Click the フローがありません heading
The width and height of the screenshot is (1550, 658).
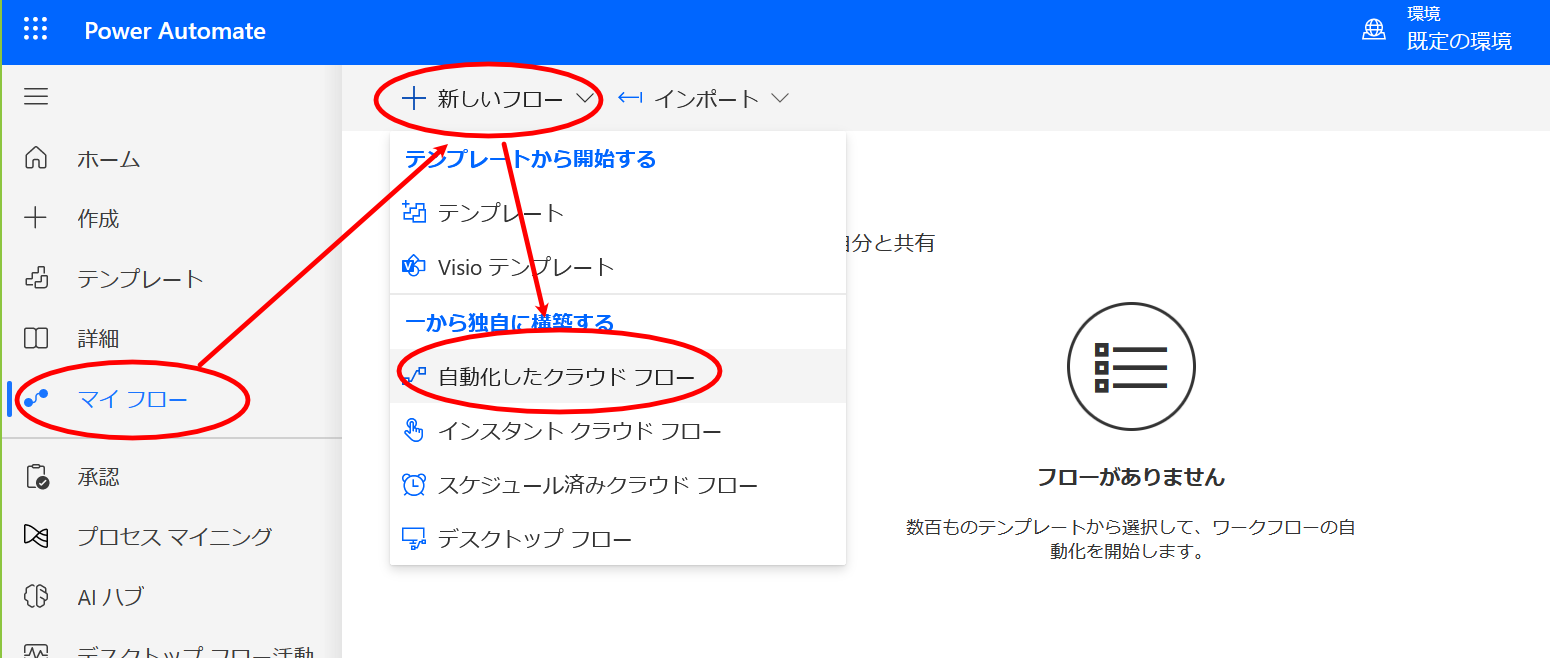(x=1131, y=477)
